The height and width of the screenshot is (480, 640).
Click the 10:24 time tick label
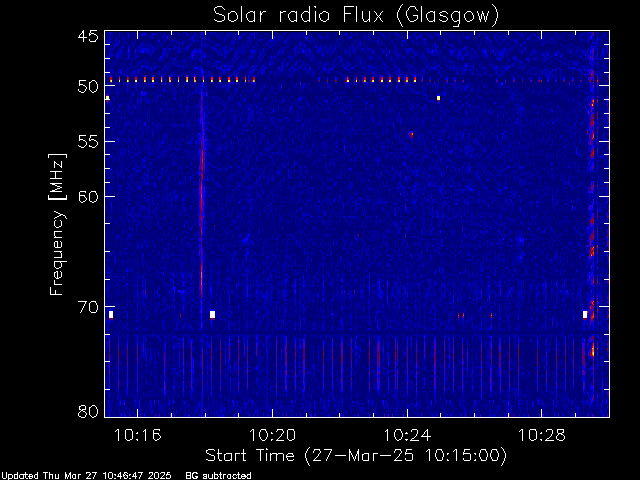pos(407,435)
